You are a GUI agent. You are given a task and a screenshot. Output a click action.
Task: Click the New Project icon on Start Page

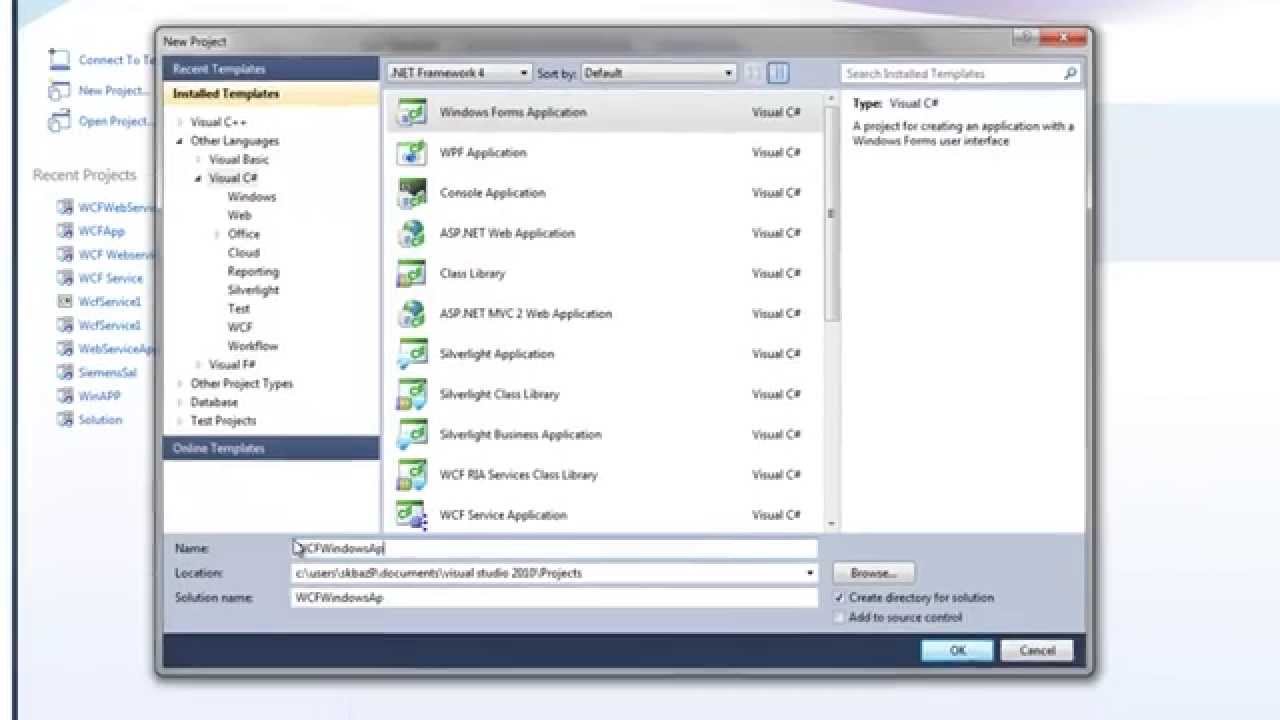[x=60, y=91]
